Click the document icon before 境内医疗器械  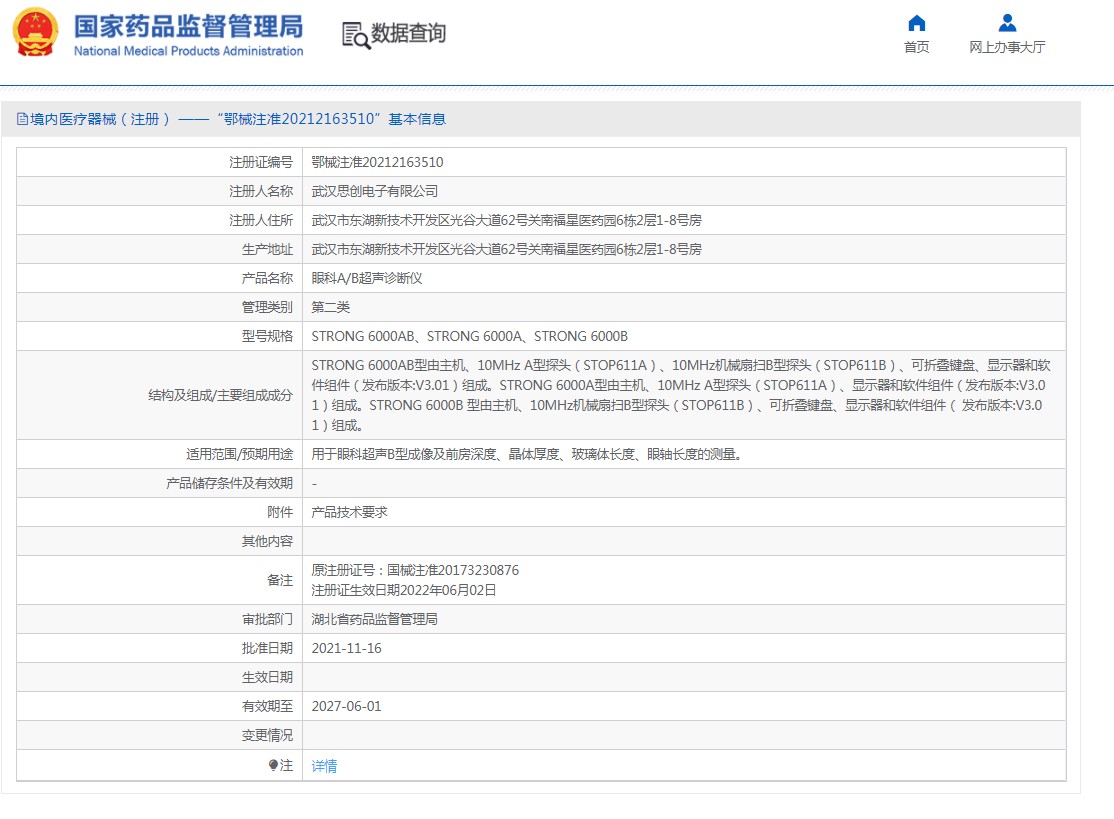(22, 119)
